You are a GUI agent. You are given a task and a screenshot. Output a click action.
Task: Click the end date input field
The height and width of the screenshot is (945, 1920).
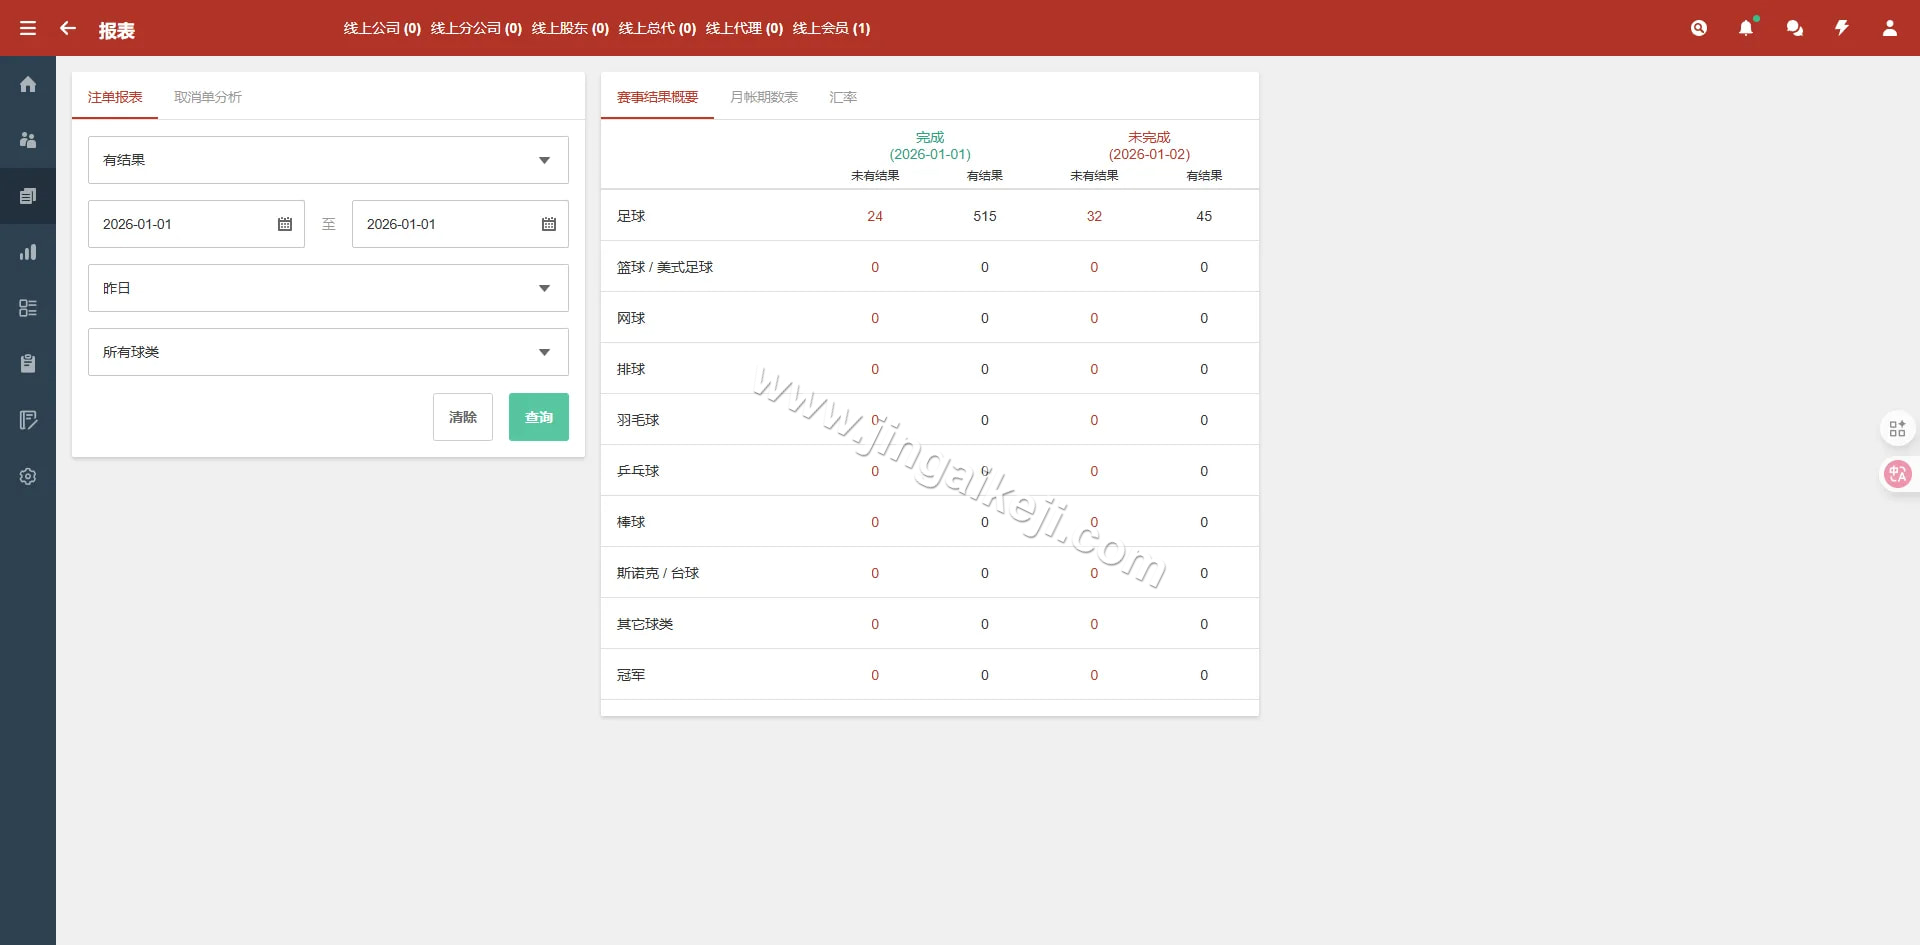445,224
